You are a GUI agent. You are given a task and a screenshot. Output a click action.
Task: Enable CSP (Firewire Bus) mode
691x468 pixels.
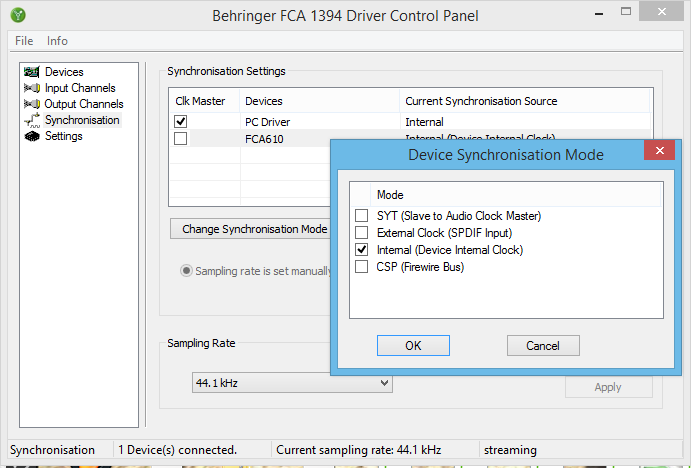coord(361,267)
